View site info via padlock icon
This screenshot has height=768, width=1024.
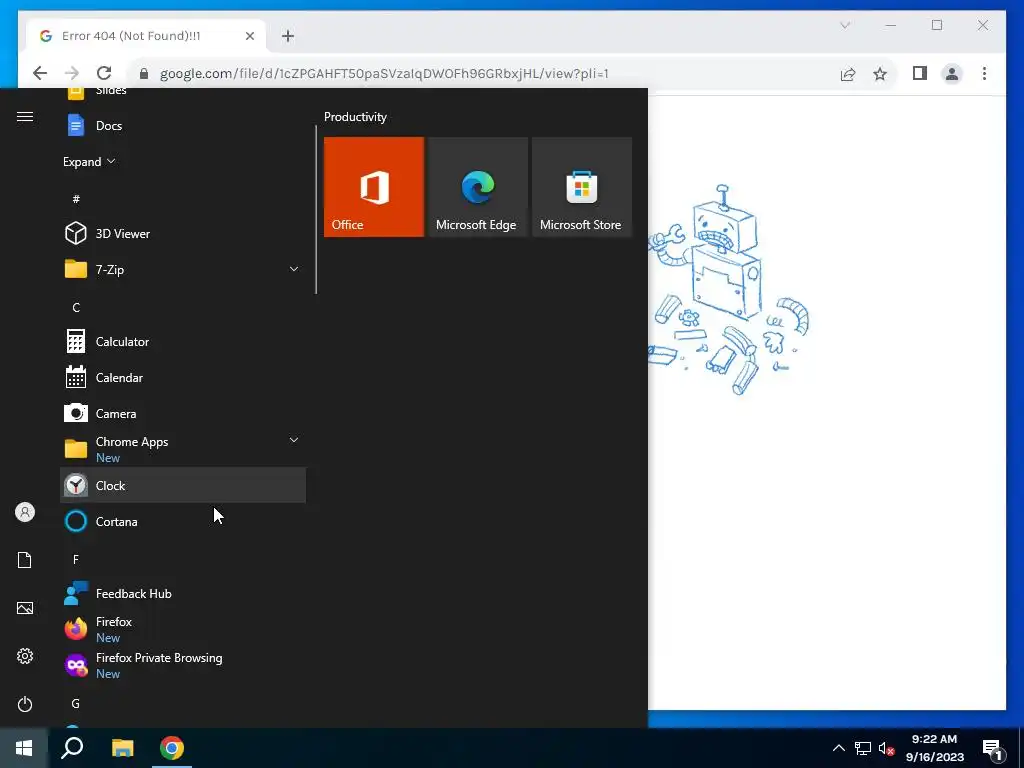[x=144, y=74]
